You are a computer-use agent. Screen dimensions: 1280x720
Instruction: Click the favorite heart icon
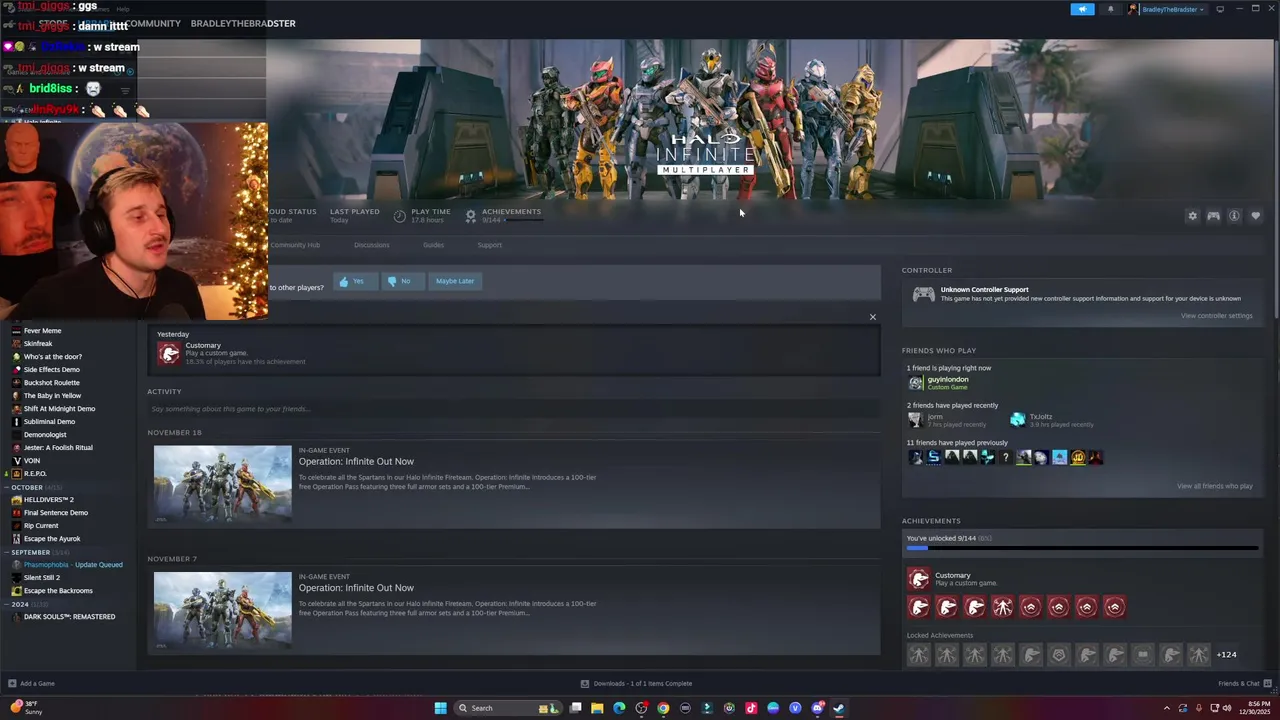point(1256,216)
